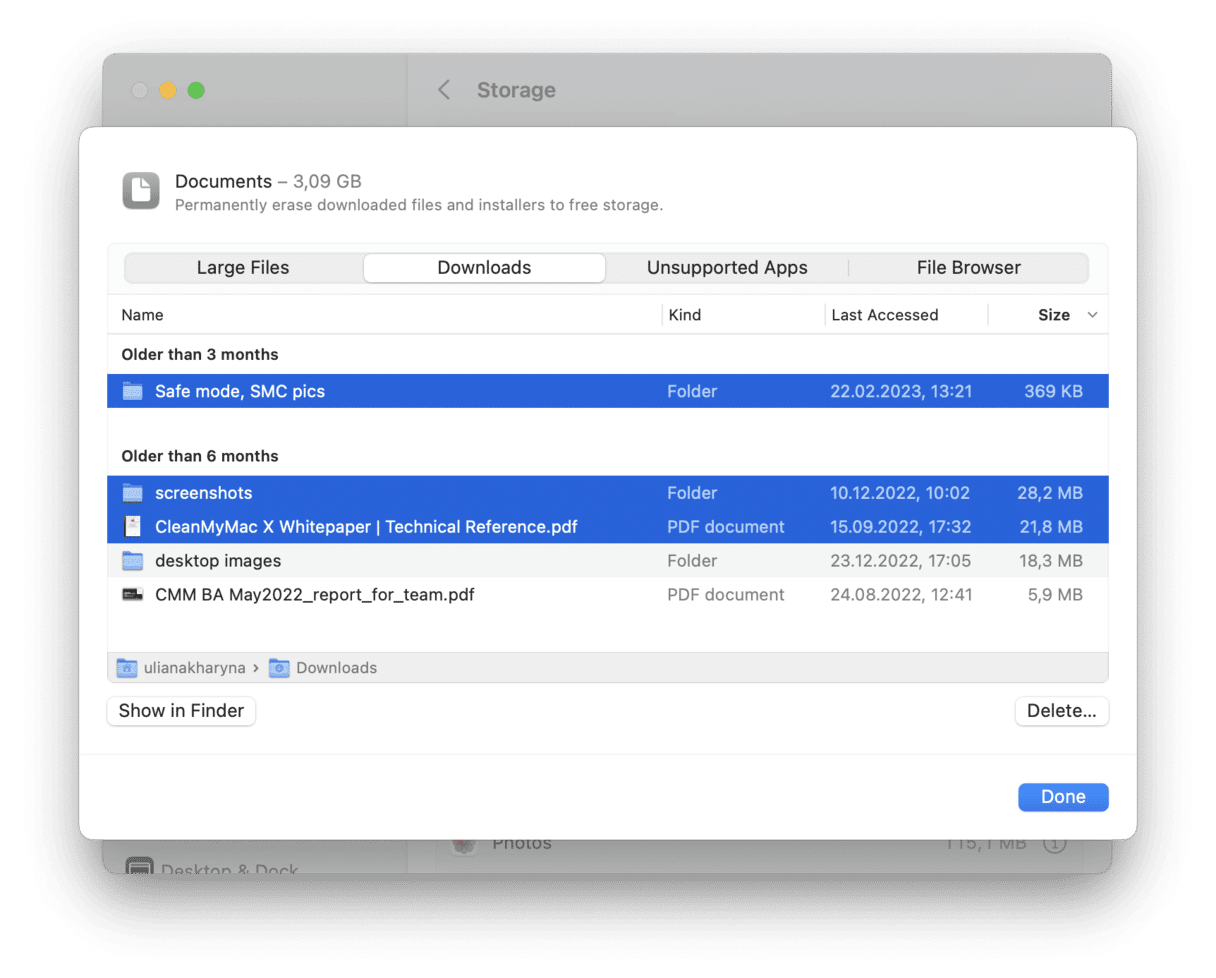Switch to the Large Files tab
1216x978 pixels.
coord(243,267)
